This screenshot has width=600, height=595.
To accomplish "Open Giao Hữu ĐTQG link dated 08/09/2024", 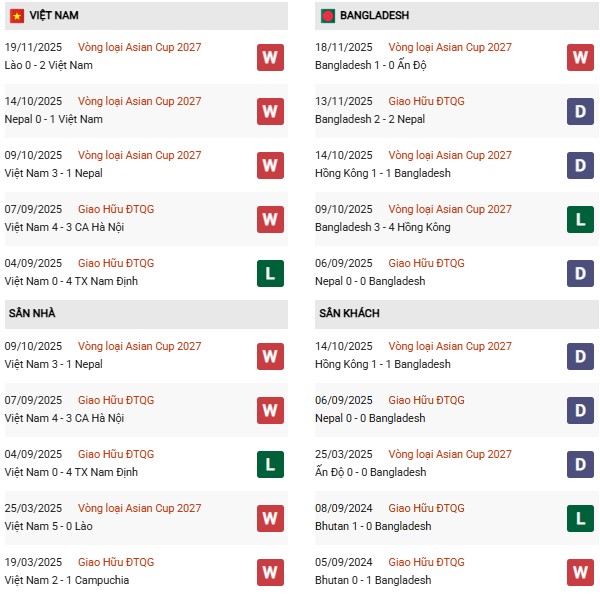I will click(x=426, y=508).
